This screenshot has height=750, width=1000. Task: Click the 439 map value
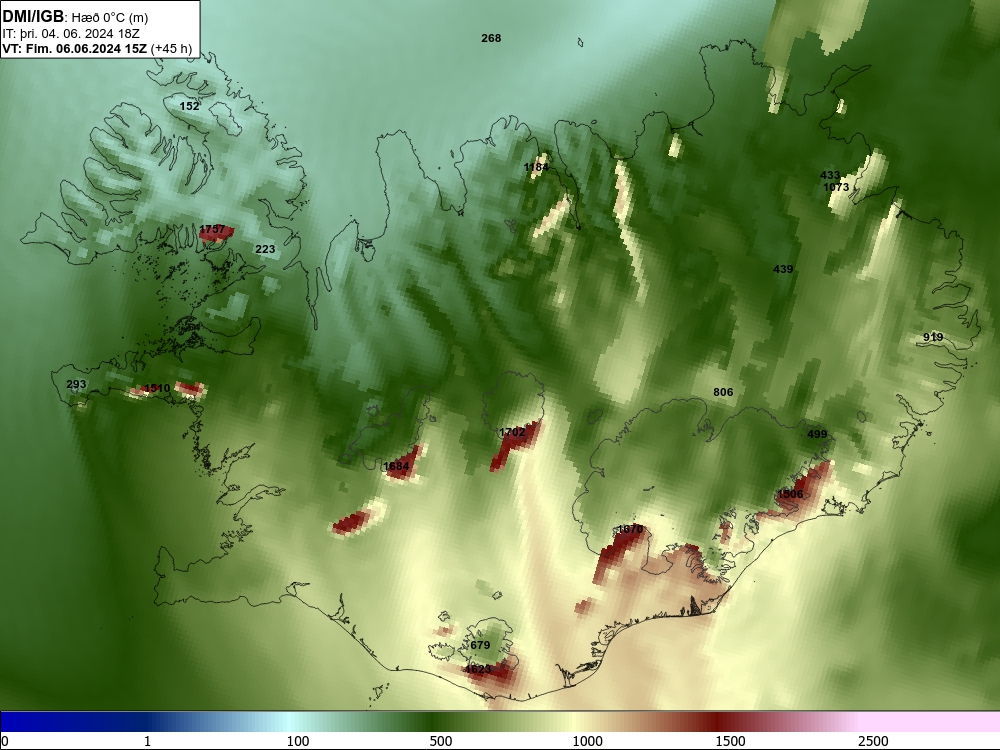[783, 269]
